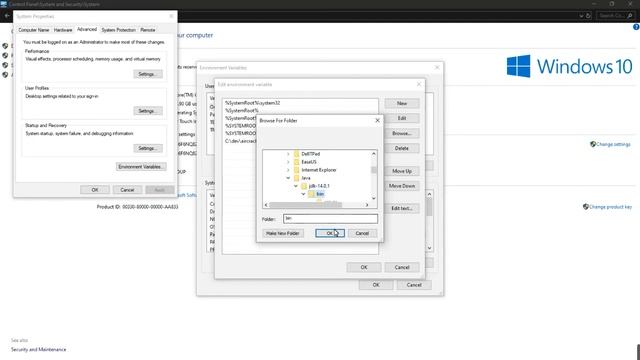Confirm Browse For Folder with OK
The width and height of the screenshot is (640, 360).
[330, 233]
